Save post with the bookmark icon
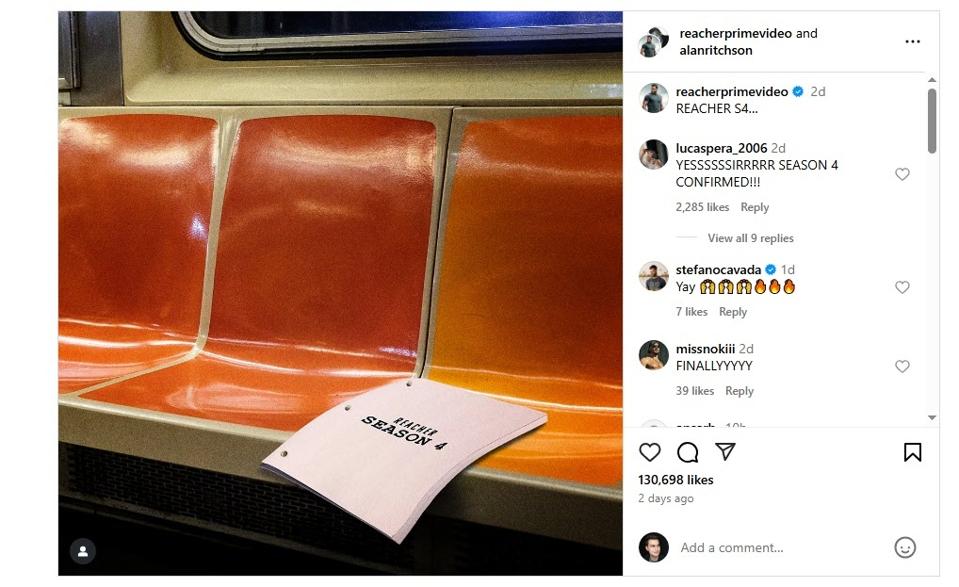This screenshot has width=959, height=587. (913, 452)
